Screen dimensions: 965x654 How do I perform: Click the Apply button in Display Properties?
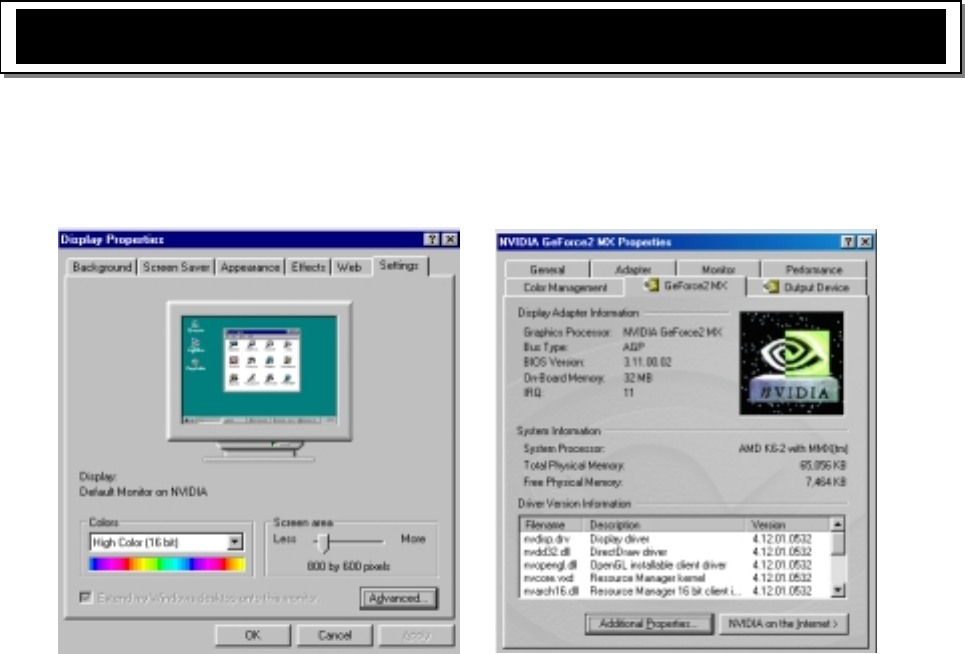tap(417, 635)
